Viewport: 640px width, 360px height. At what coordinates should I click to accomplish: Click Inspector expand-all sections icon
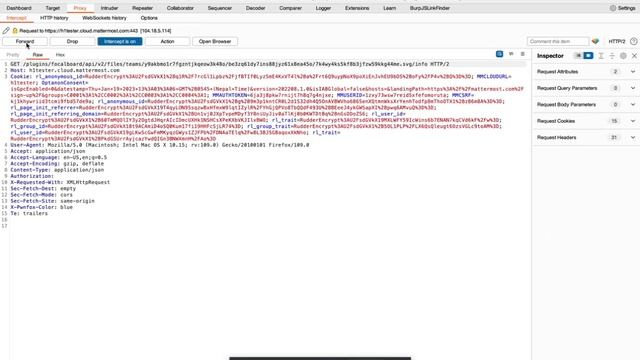601,56
